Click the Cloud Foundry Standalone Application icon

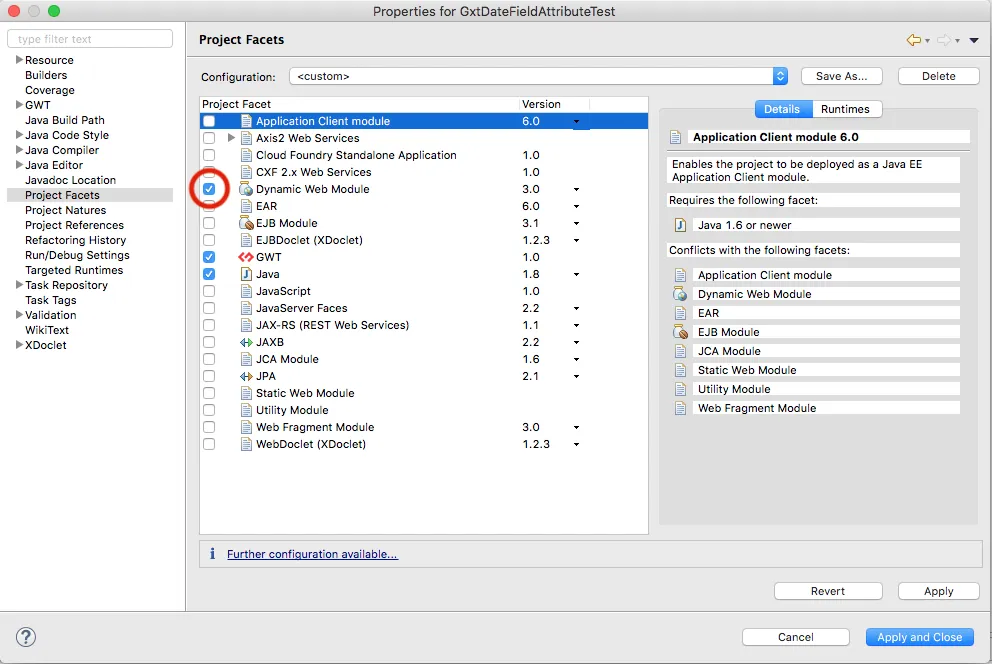[246, 155]
